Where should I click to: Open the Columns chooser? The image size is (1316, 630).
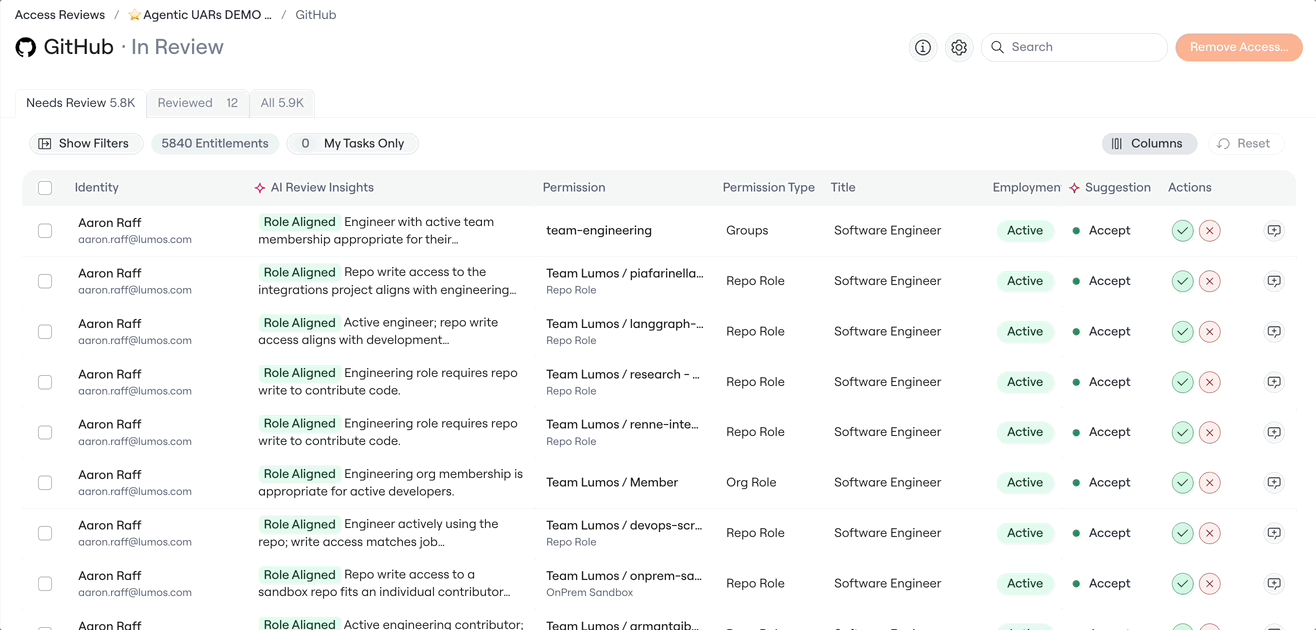coord(1149,144)
